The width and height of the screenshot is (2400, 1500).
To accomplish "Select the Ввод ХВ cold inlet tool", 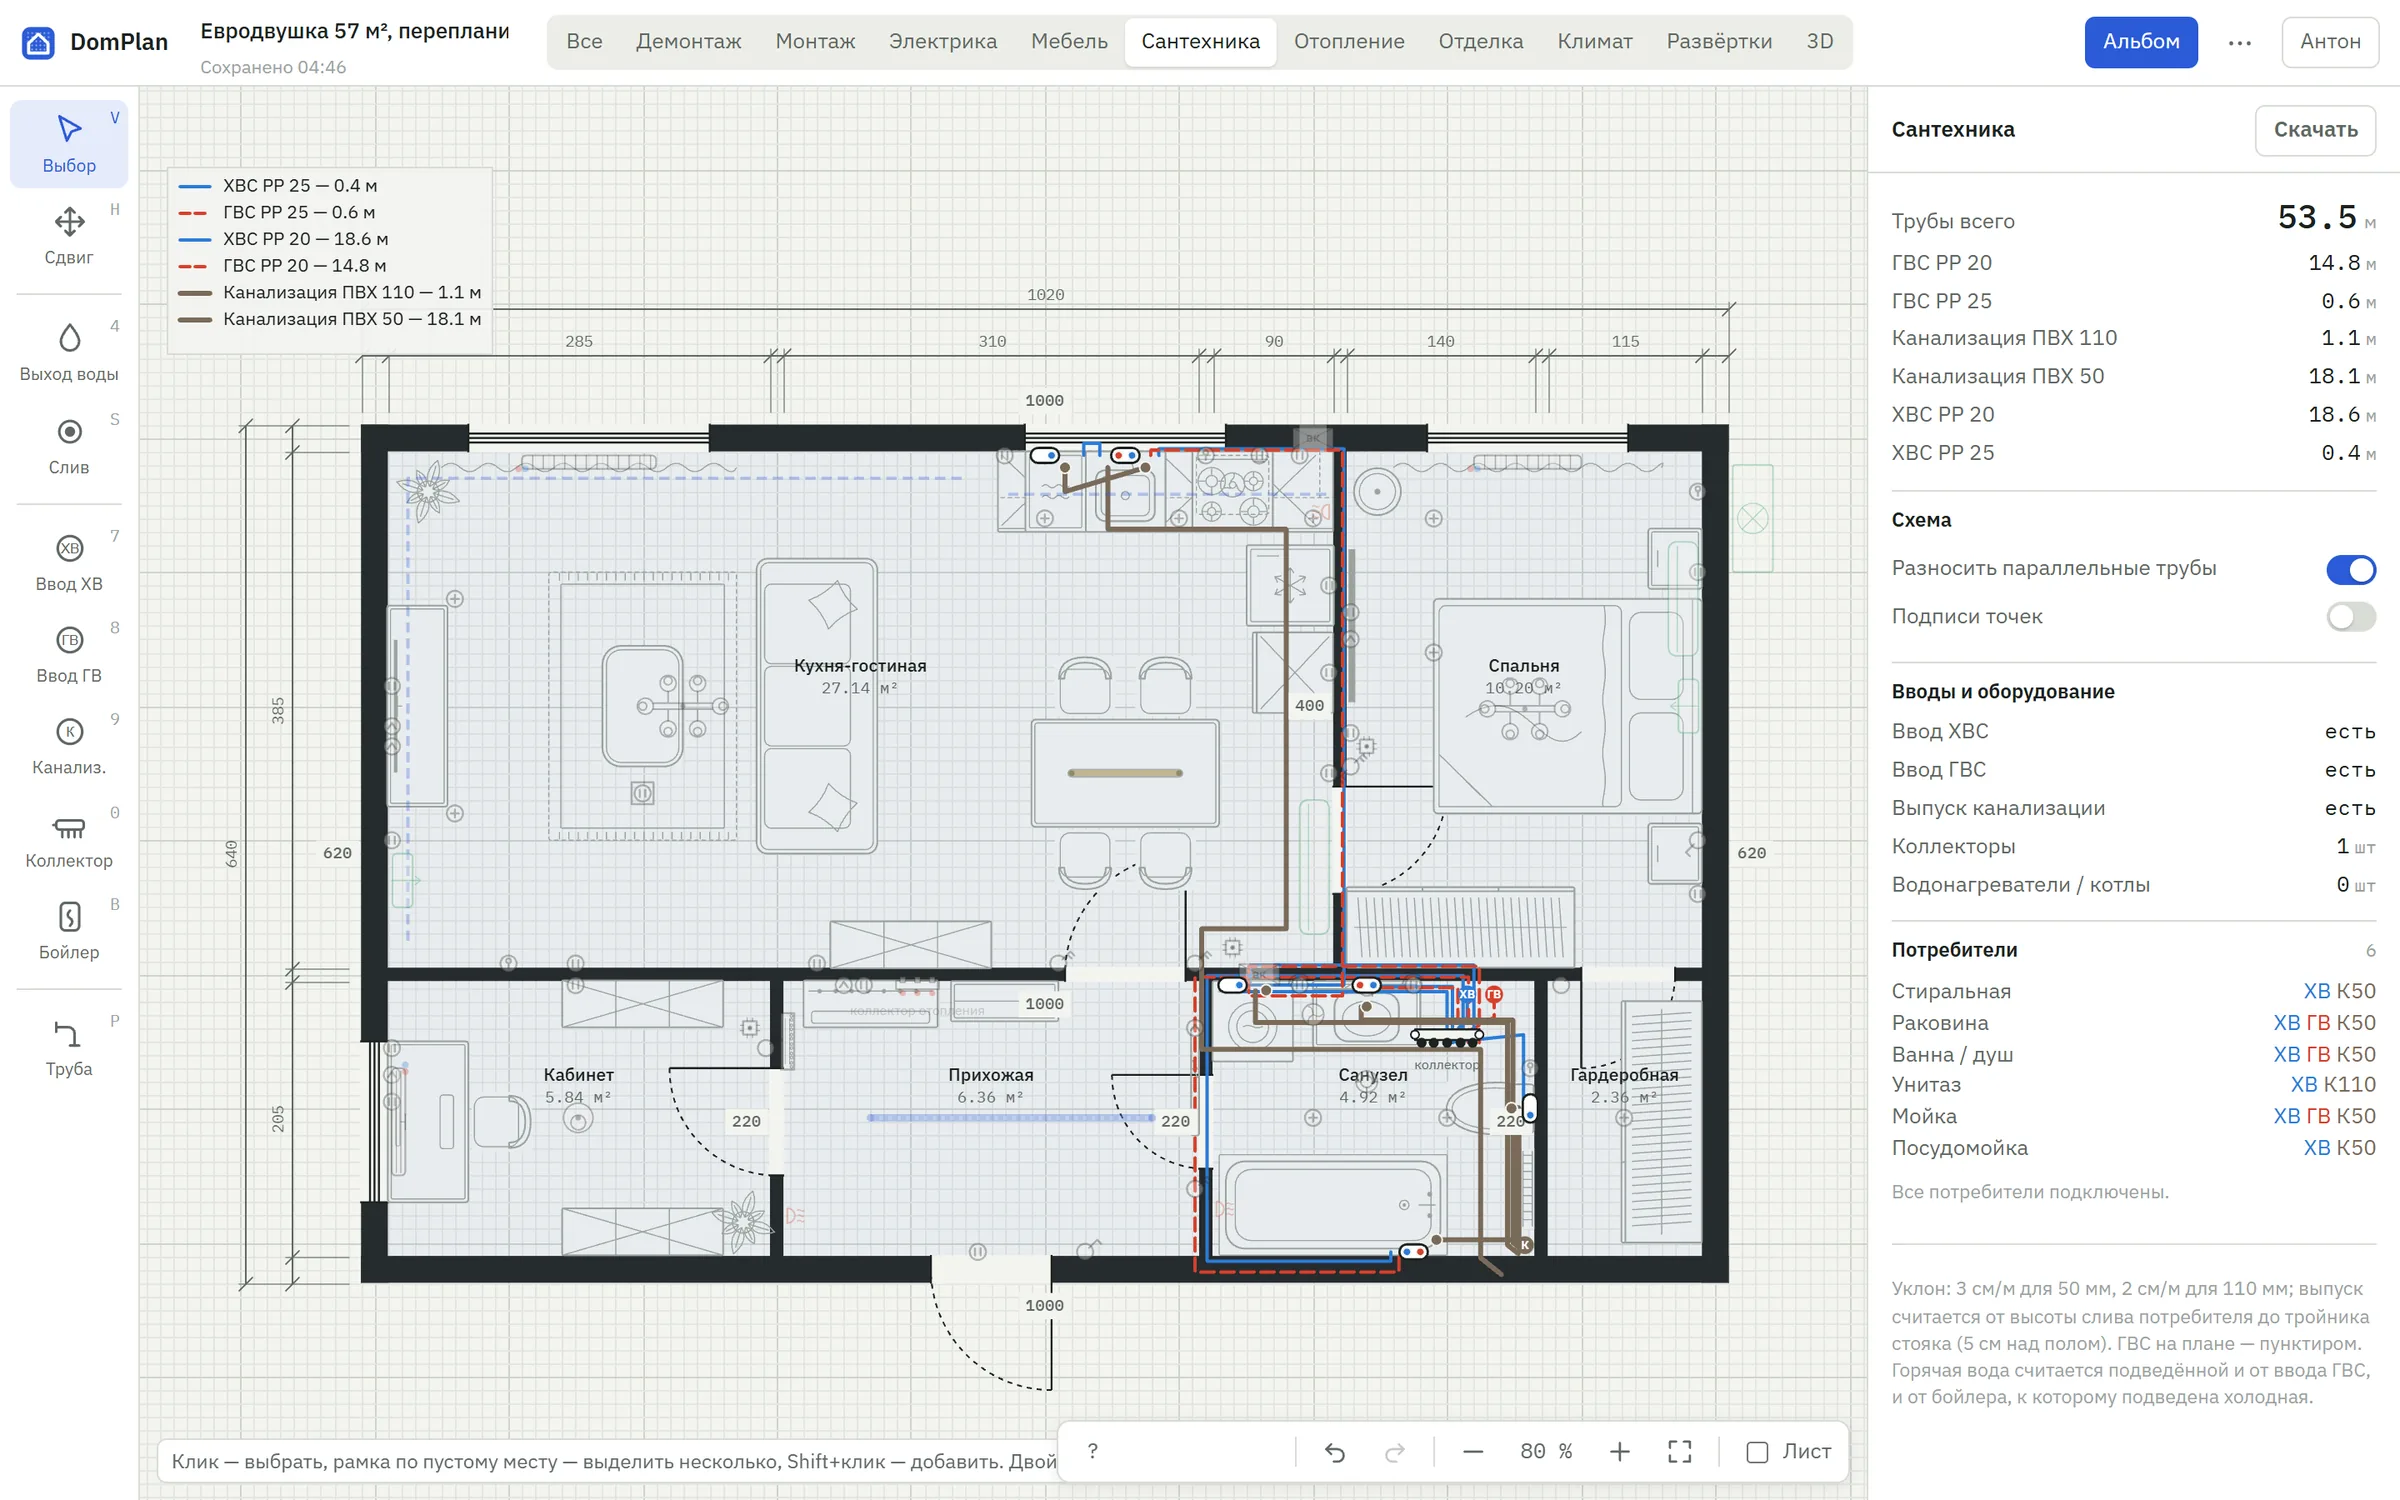I will tap(69, 563).
